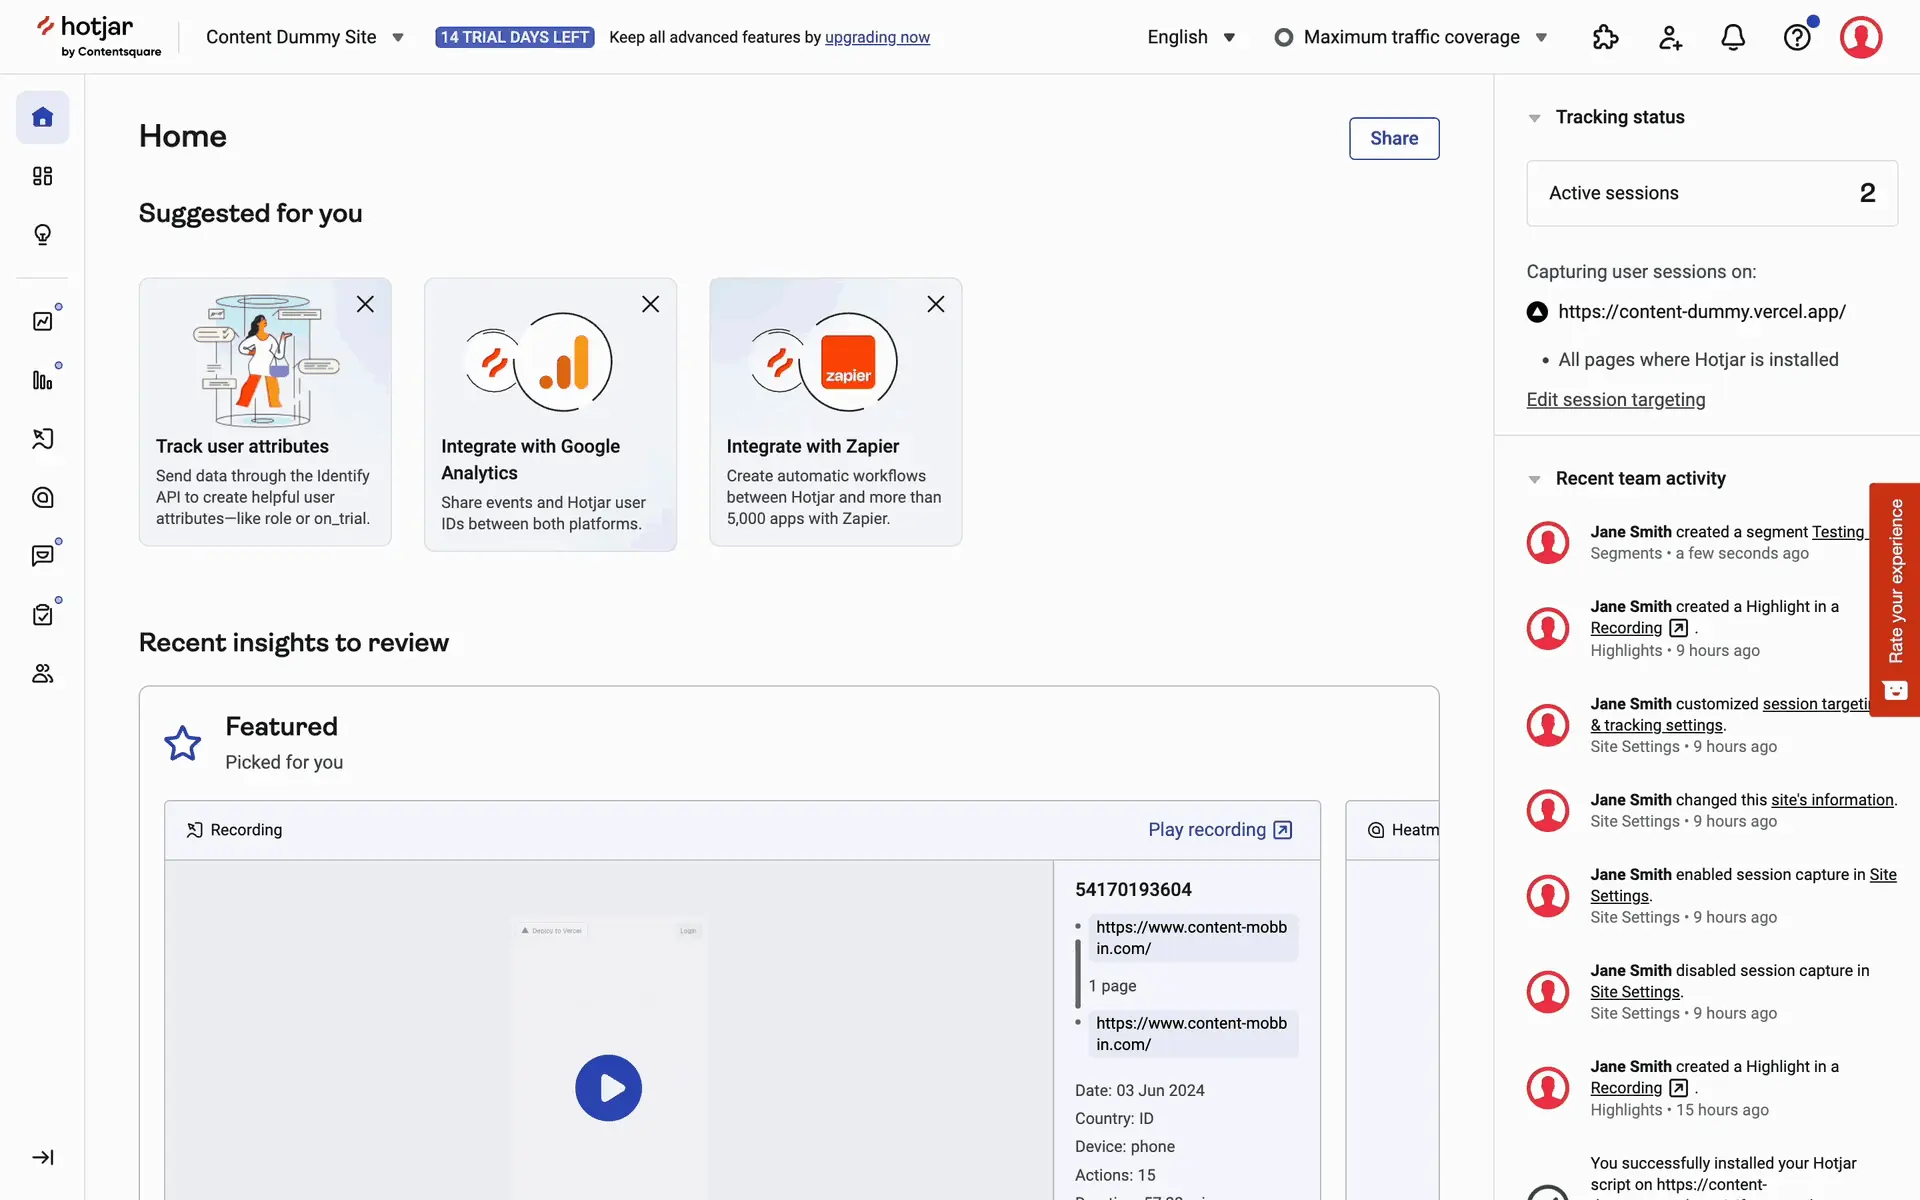Open the Maximum traffic coverage dropdown
Viewport: 1920px width, 1200px height.
(x=1411, y=38)
